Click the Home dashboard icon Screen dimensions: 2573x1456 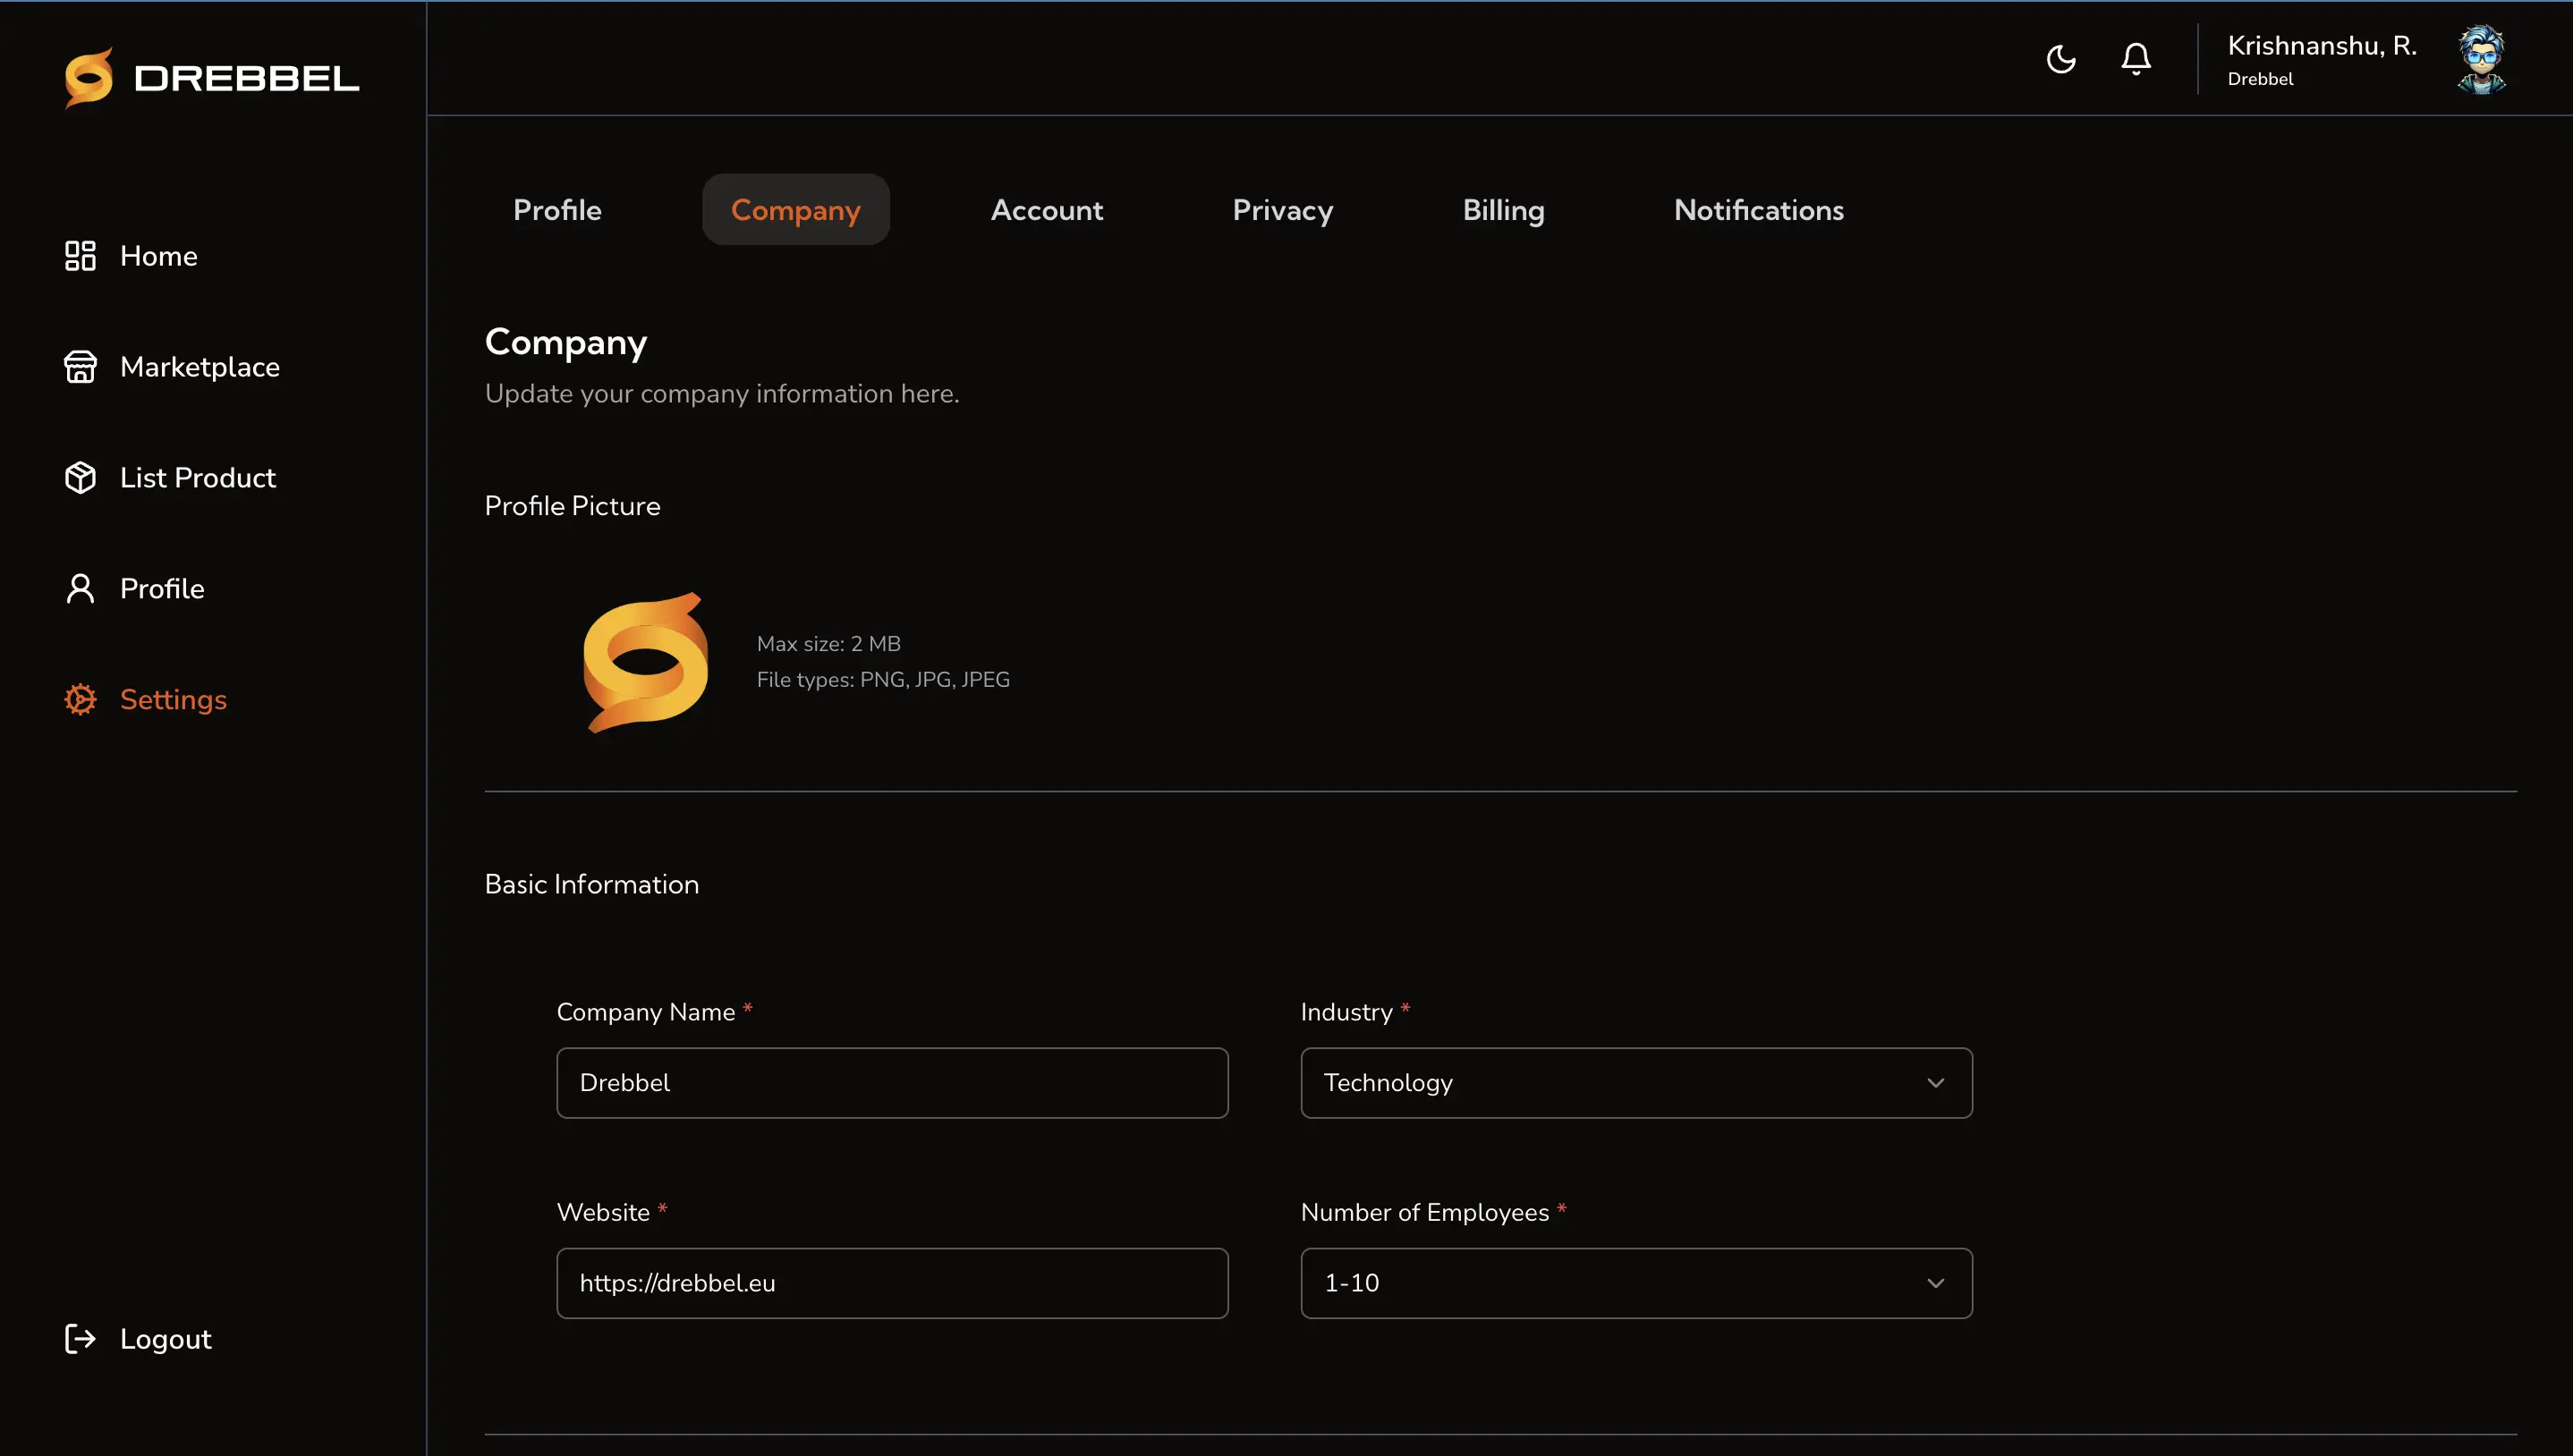tap(80, 256)
